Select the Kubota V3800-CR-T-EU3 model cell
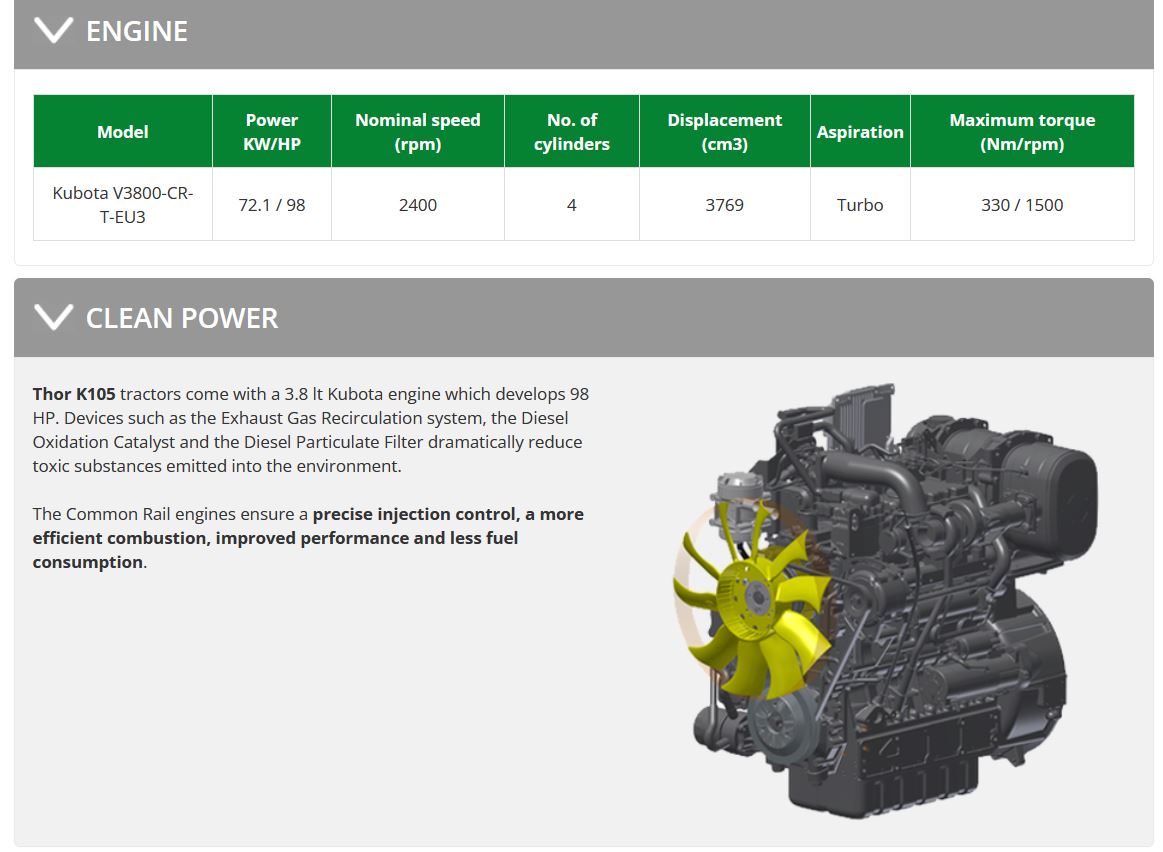 123,204
